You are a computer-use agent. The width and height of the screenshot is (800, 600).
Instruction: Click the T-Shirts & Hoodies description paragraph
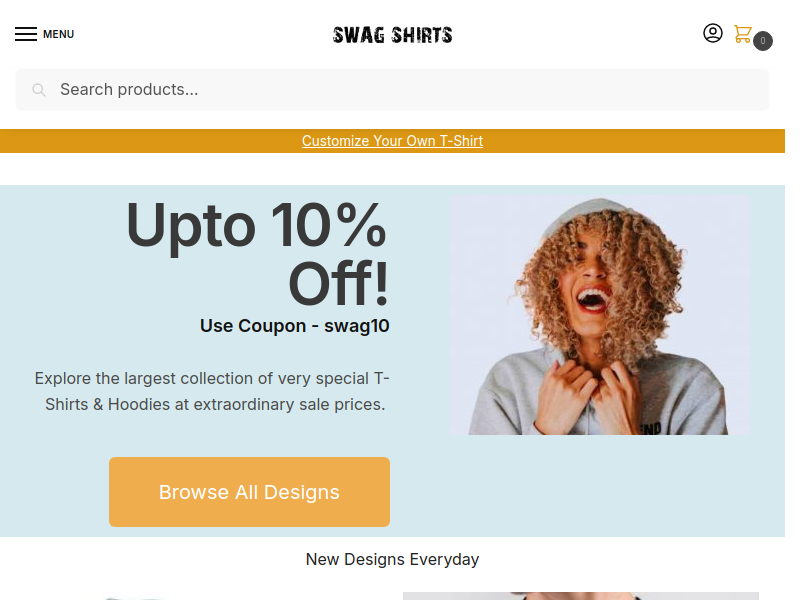(x=212, y=391)
